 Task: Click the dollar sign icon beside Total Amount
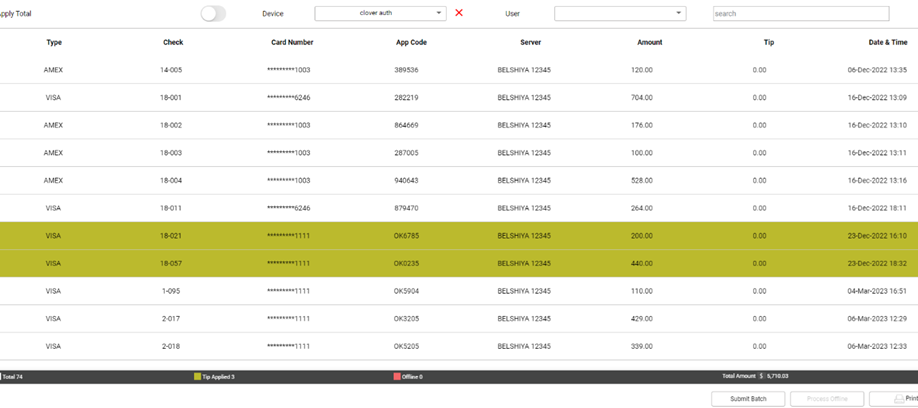coord(761,376)
